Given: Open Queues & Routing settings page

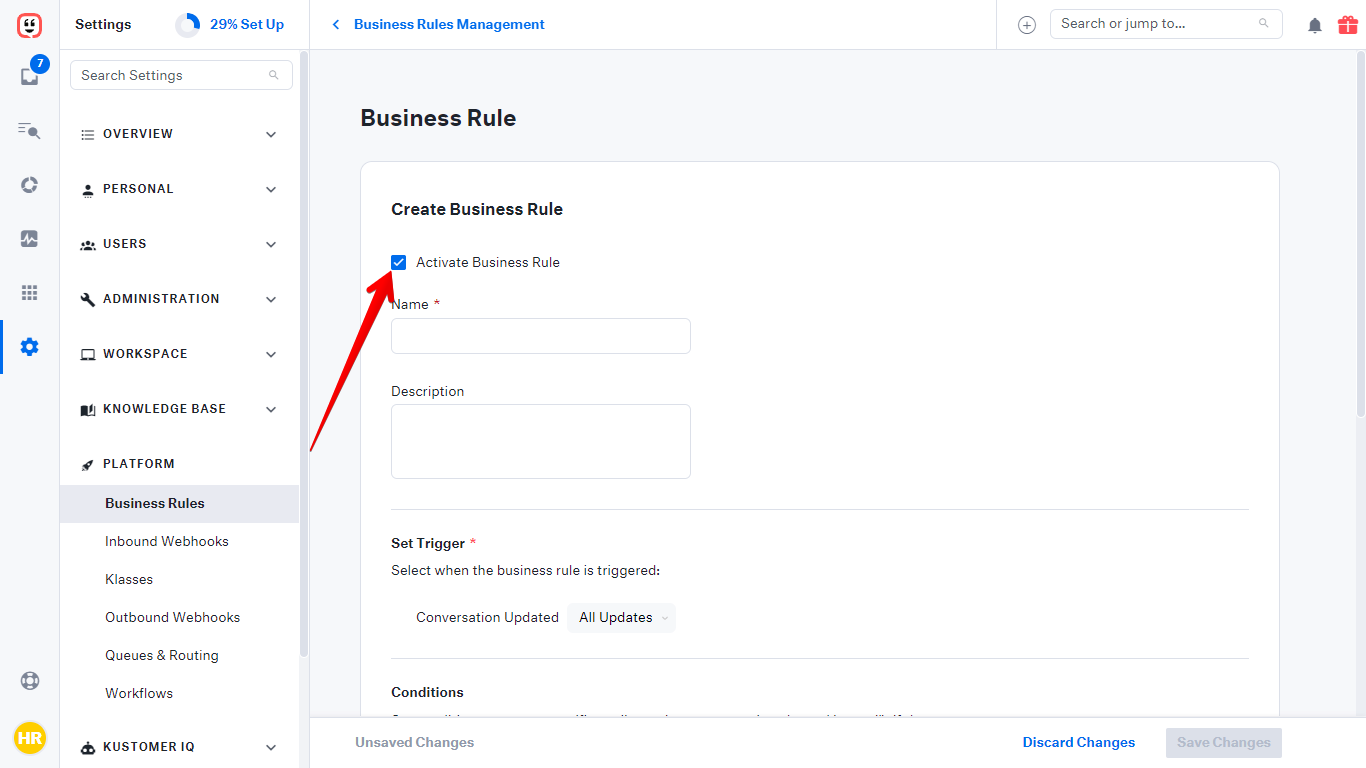Looking at the screenshot, I should [162, 655].
